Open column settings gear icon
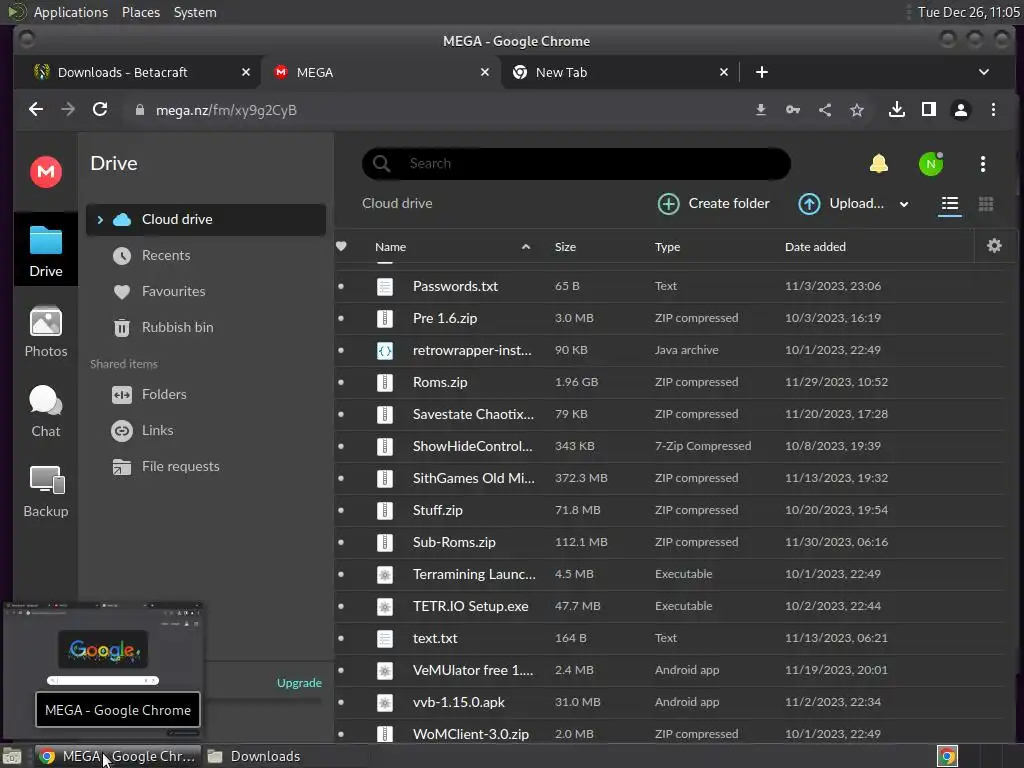This screenshot has height=768, width=1024. (x=994, y=246)
